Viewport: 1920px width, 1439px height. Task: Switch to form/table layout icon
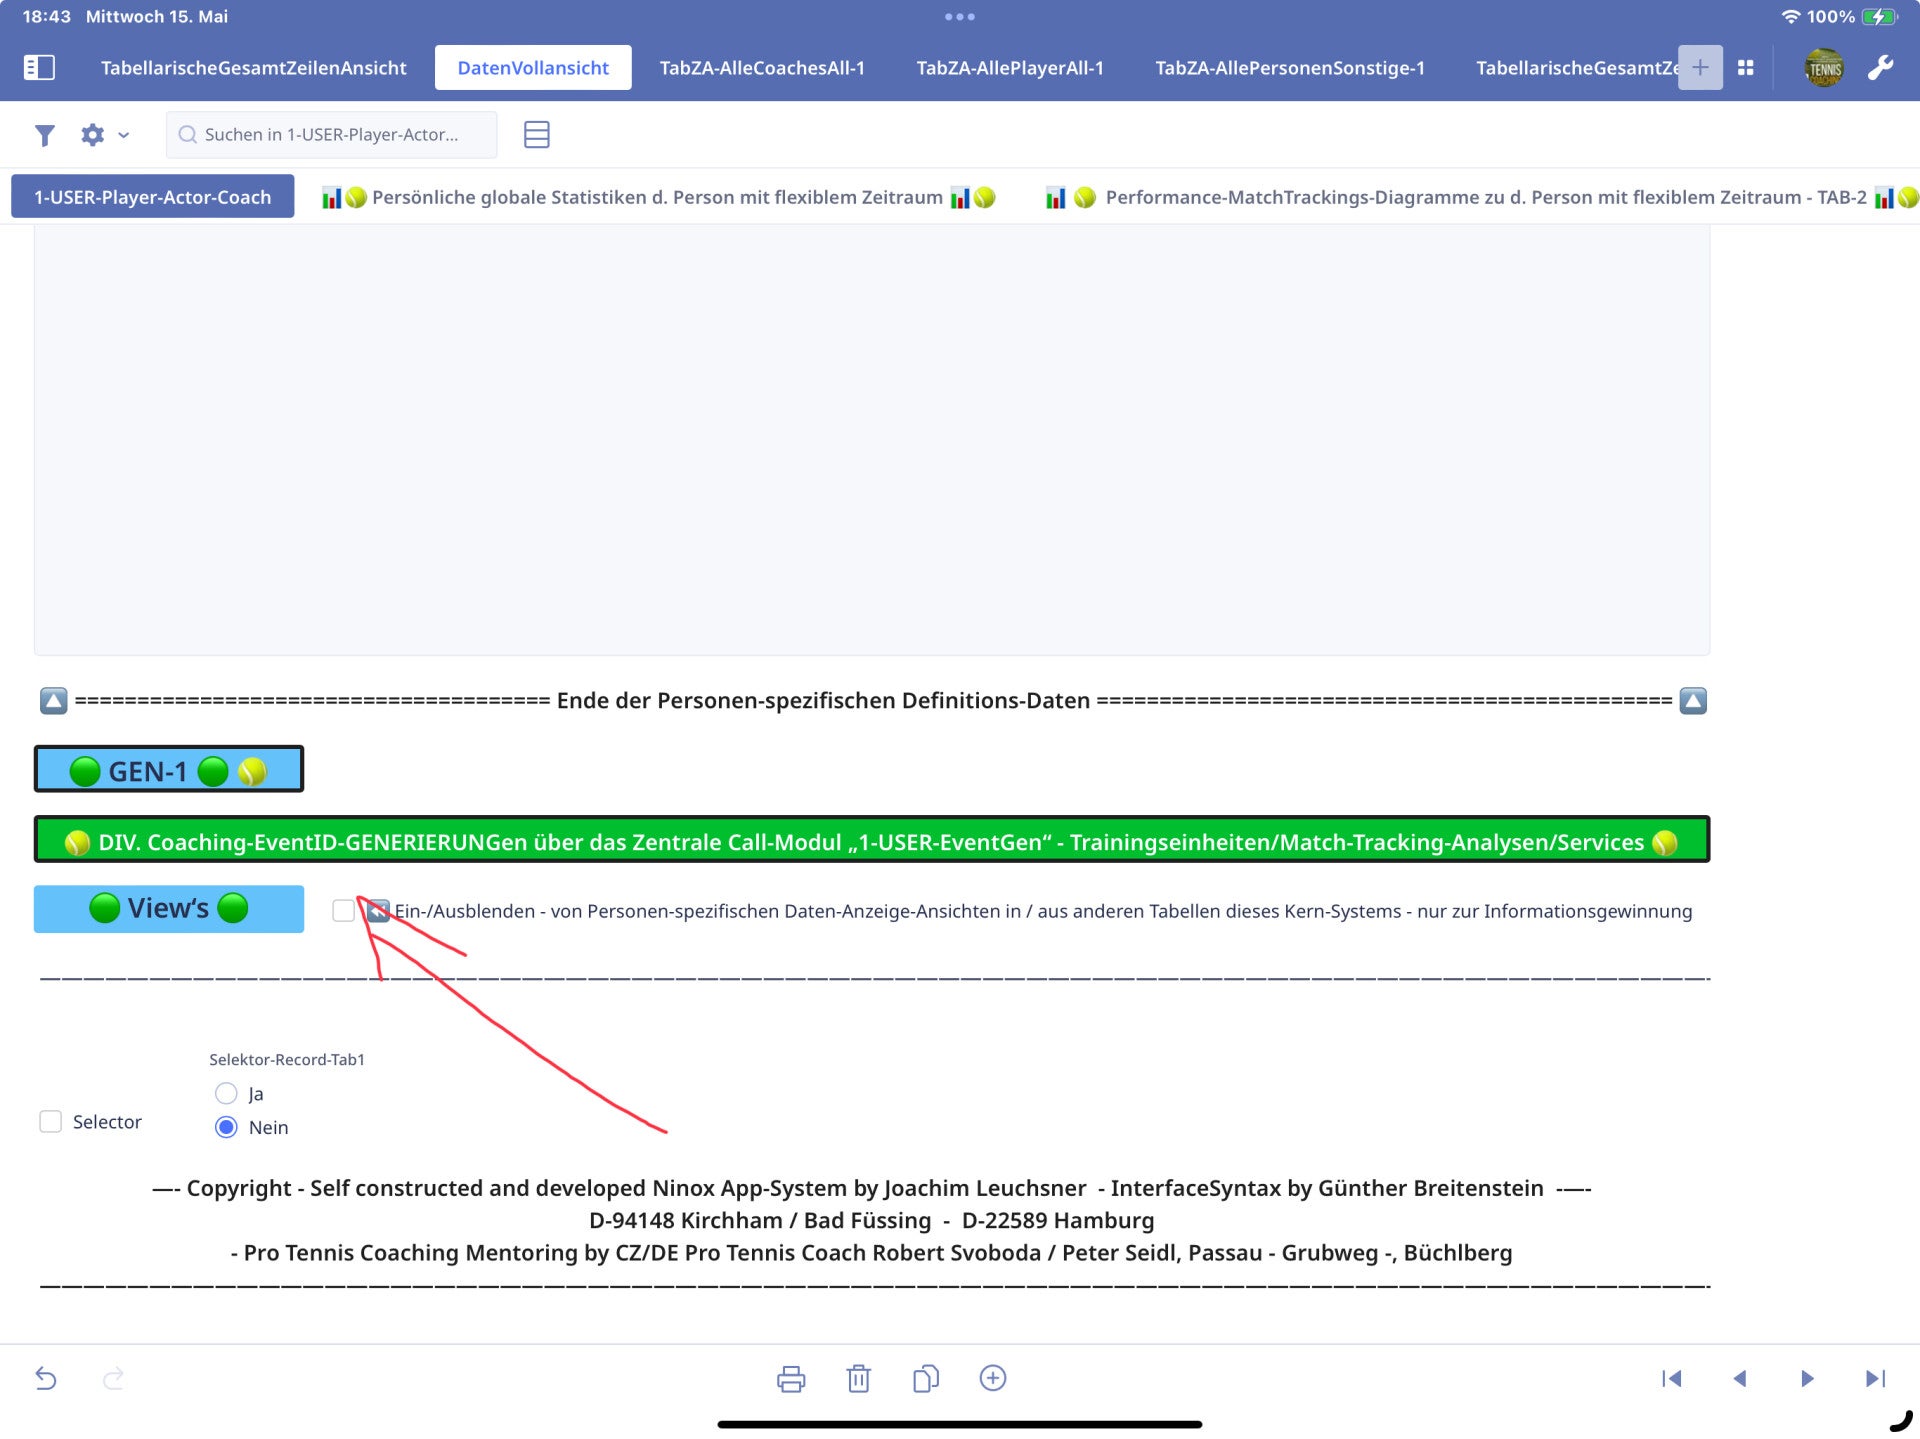tap(536, 135)
